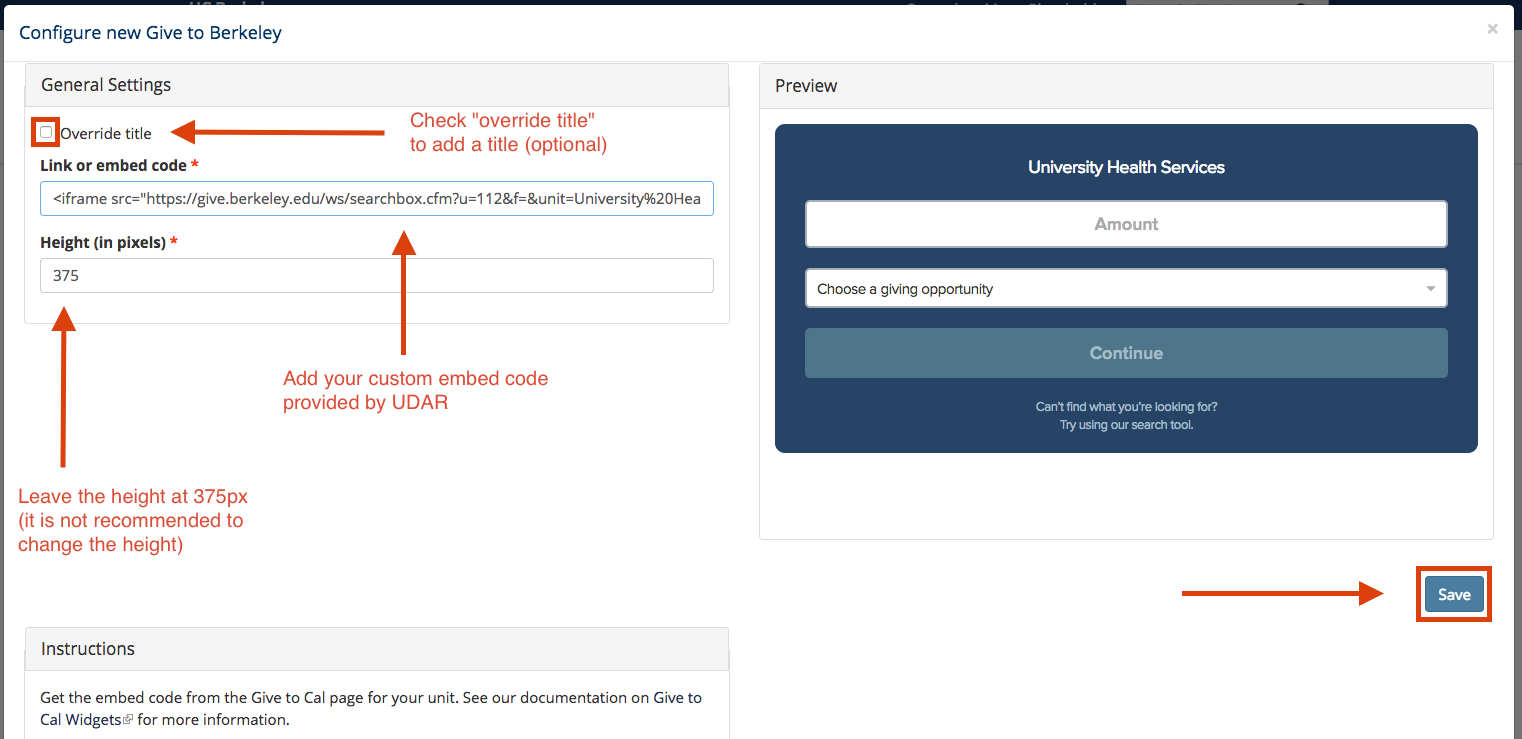
Task: Click the external link icon beside Cal Widgets
Action: point(128,720)
